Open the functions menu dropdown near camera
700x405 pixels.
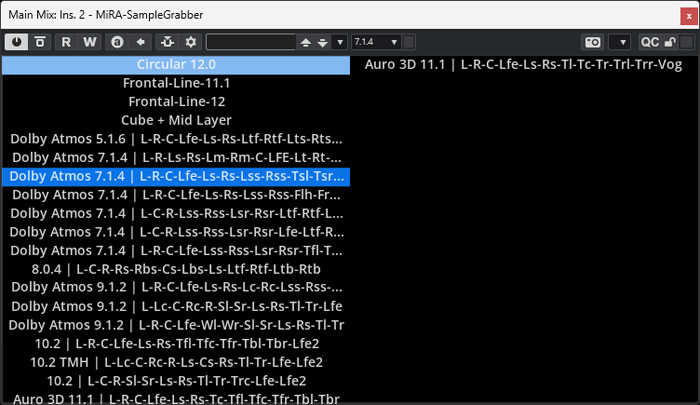(x=620, y=42)
